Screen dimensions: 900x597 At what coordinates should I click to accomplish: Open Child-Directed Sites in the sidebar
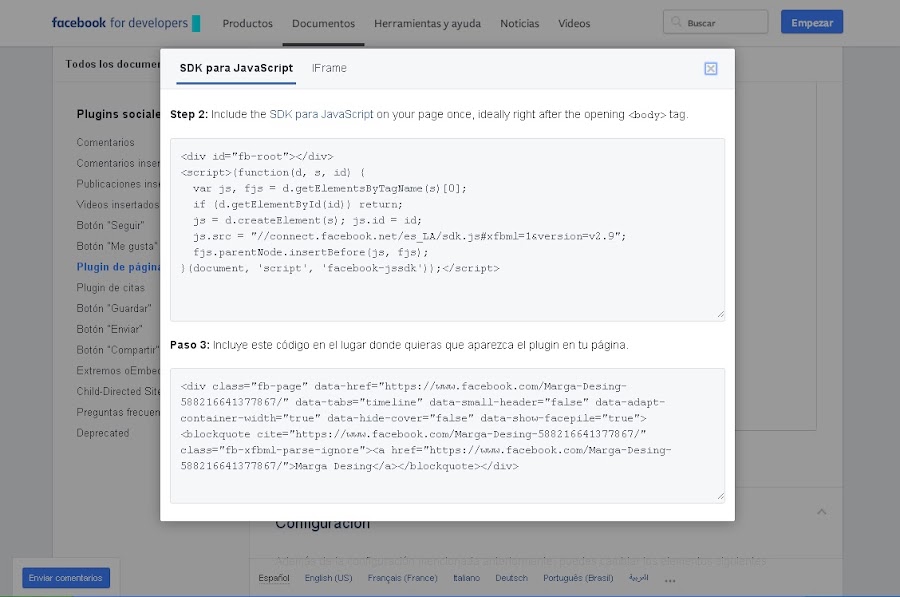[118, 391]
